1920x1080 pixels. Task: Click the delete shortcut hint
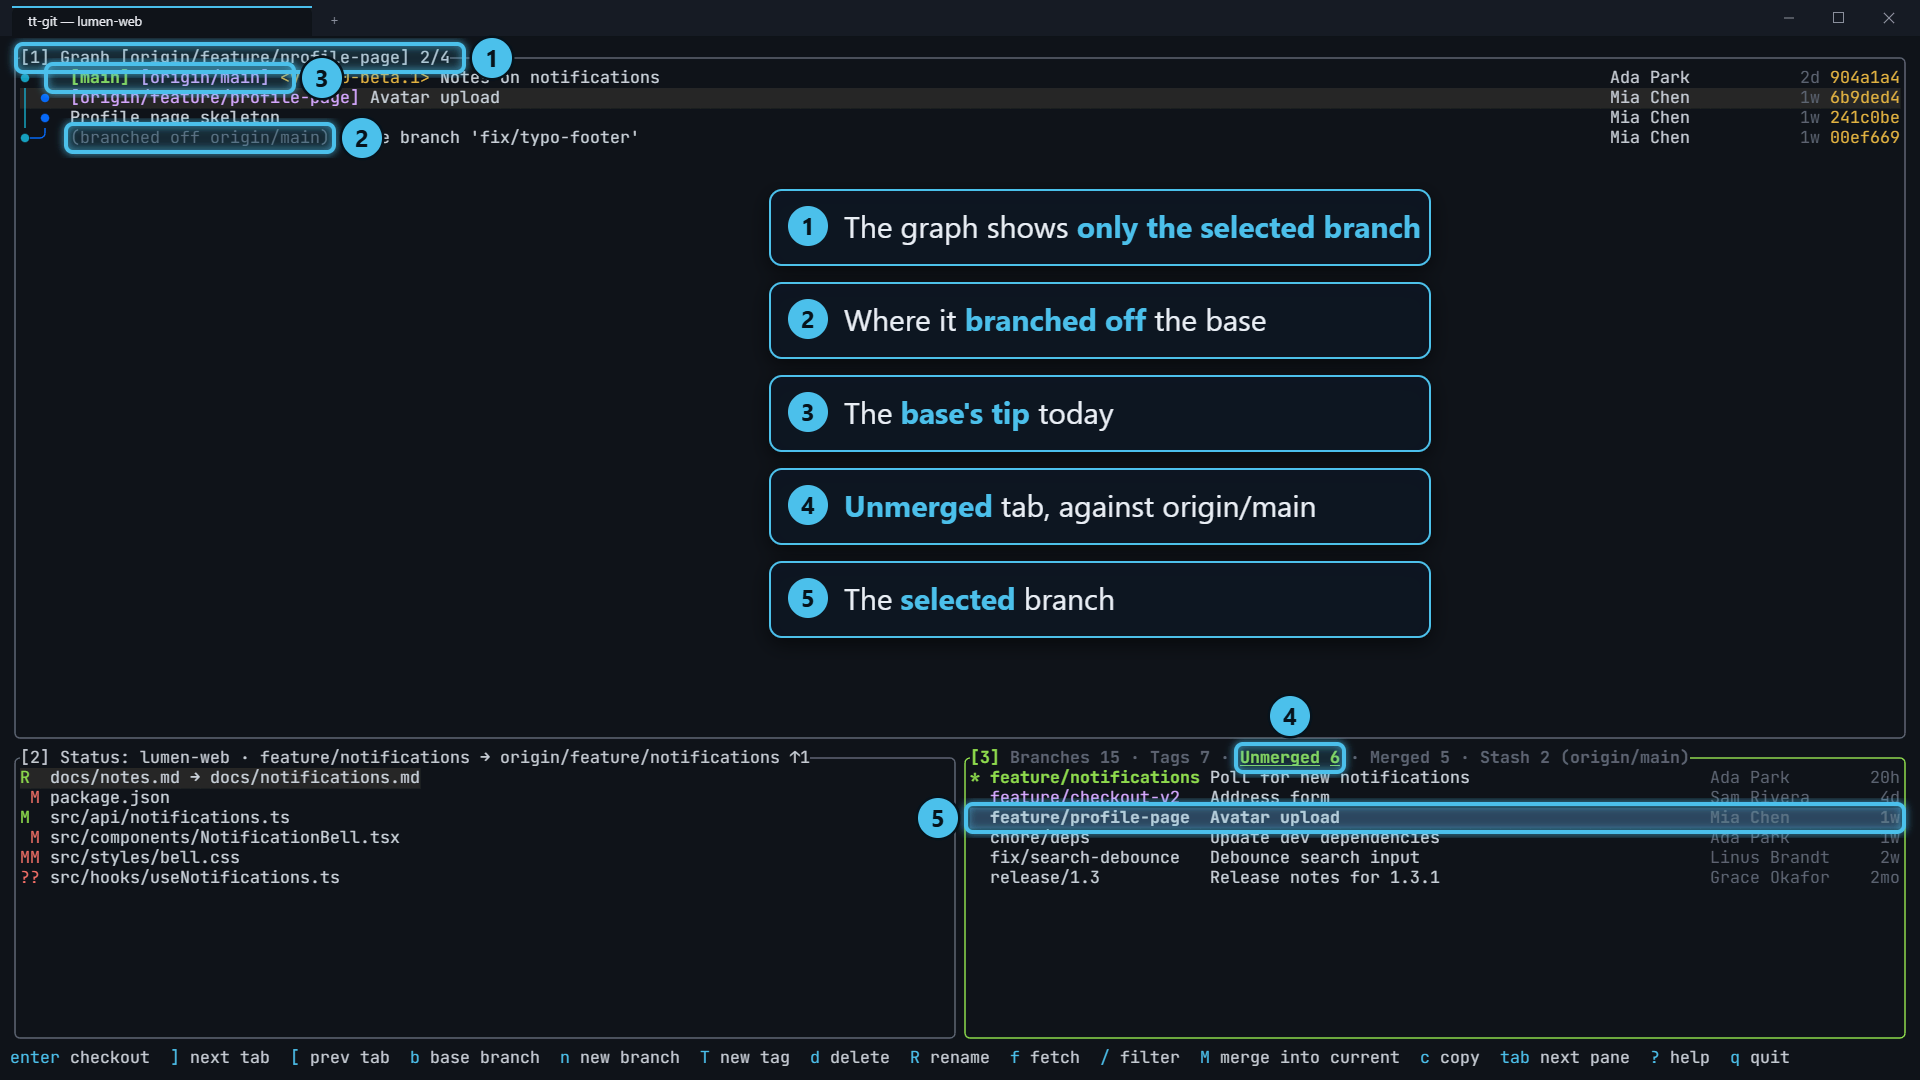[x=850, y=1057]
